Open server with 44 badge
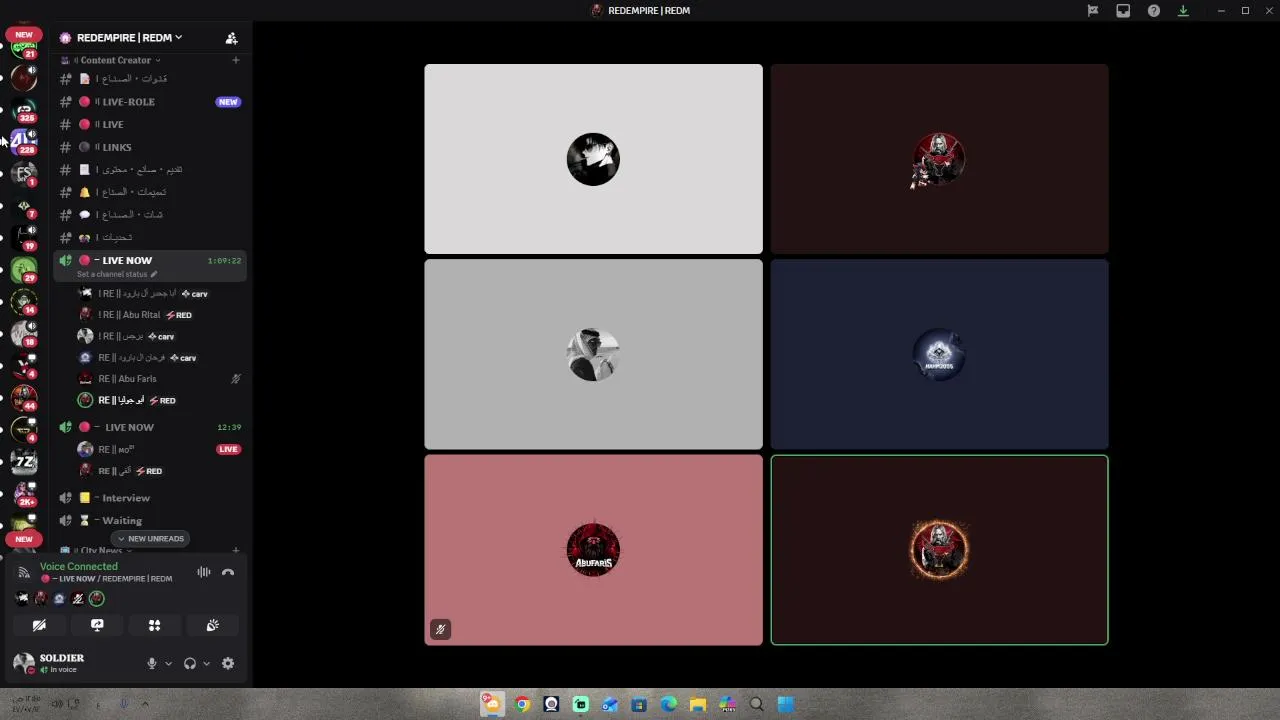 (24, 398)
